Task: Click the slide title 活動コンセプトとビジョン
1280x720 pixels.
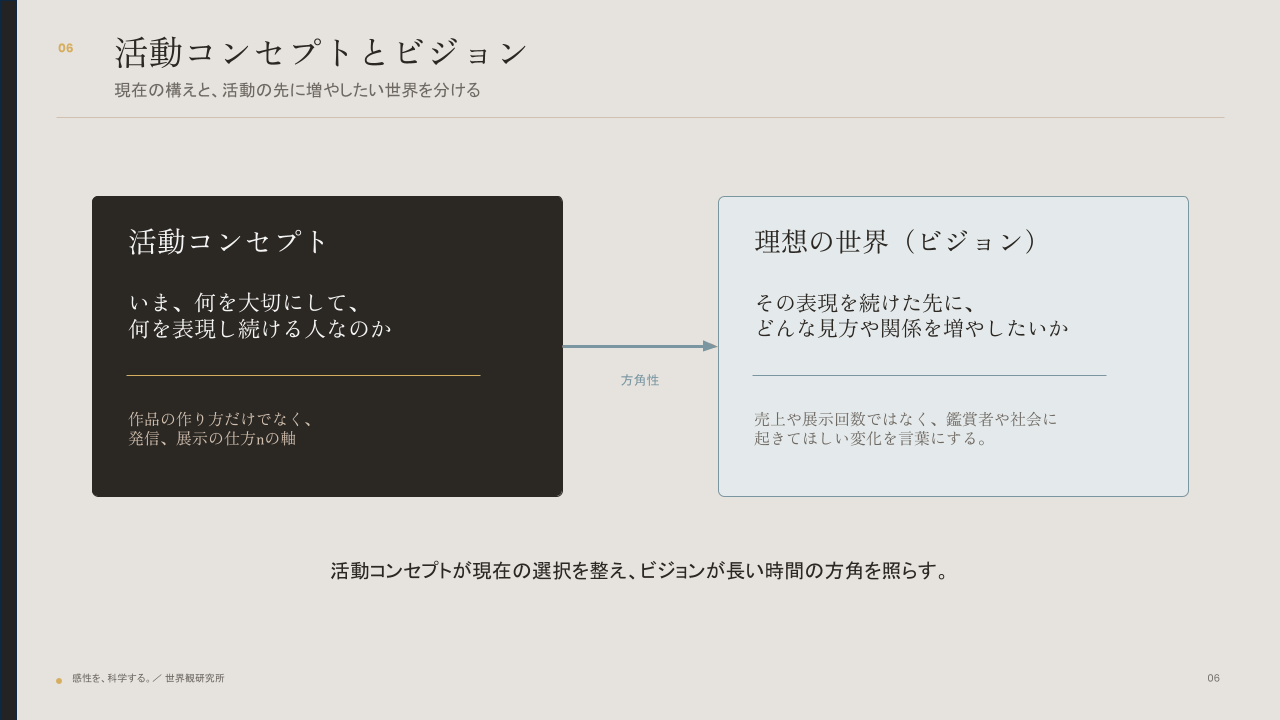Action: [x=321, y=52]
